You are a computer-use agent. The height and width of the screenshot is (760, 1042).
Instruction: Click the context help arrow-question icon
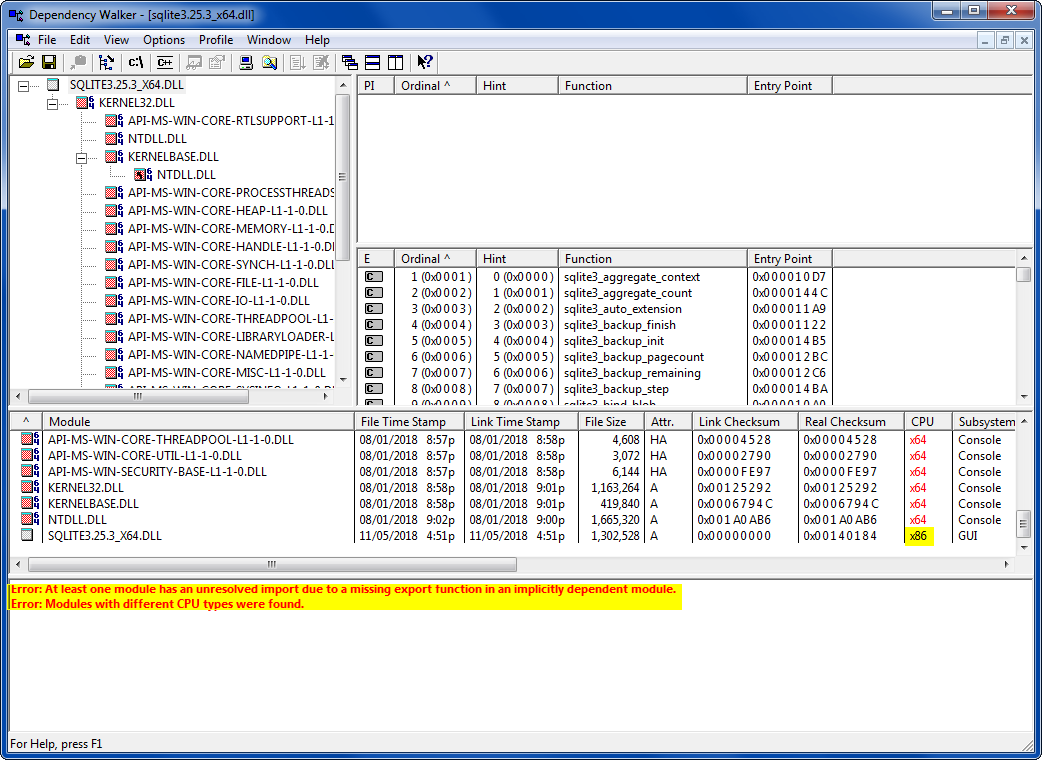tap(425, 62)
